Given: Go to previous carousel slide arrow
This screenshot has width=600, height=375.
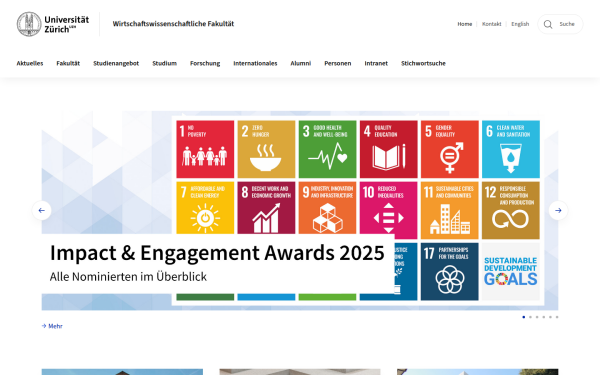Looking at the screenshot, I should pos(42,210).
